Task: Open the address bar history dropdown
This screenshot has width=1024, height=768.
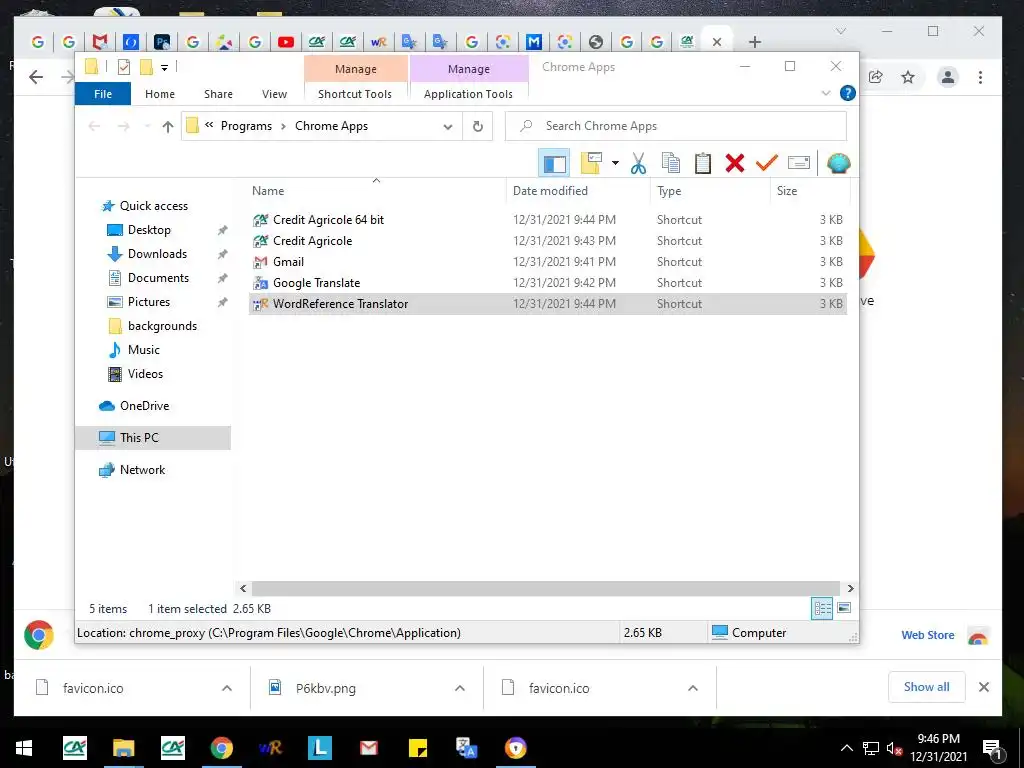Action: 448,127
